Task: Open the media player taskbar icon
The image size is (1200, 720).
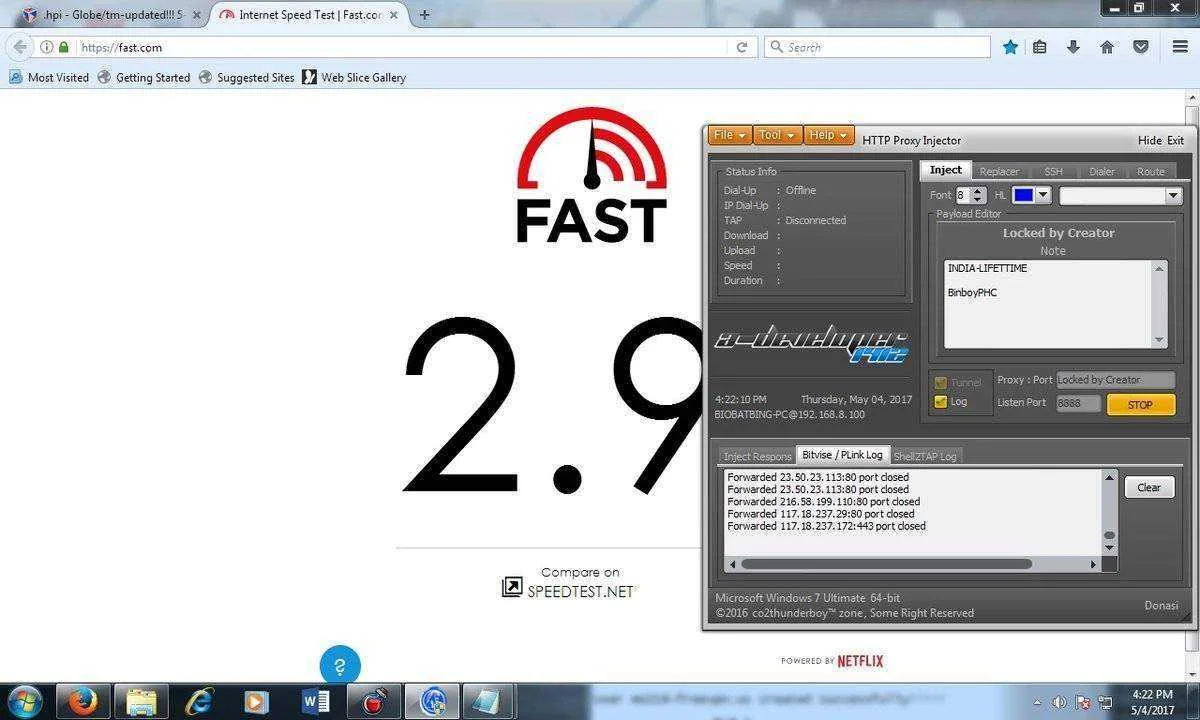Action: 256,701
